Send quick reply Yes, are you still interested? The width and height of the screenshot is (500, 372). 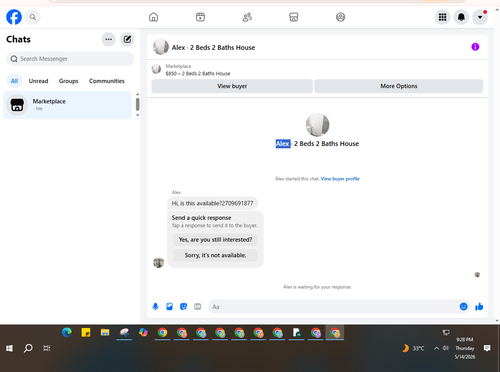(x=215, y=240)
